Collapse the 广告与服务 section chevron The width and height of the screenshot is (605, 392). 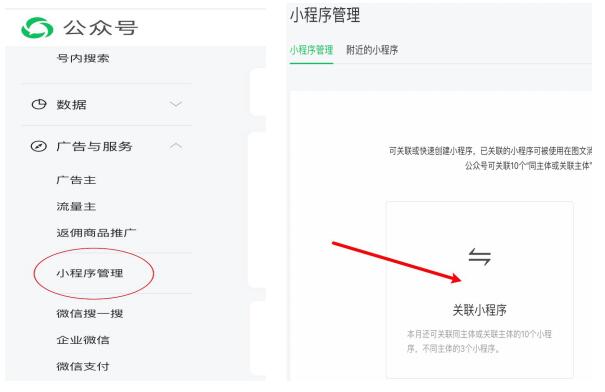tap(176, 146)
